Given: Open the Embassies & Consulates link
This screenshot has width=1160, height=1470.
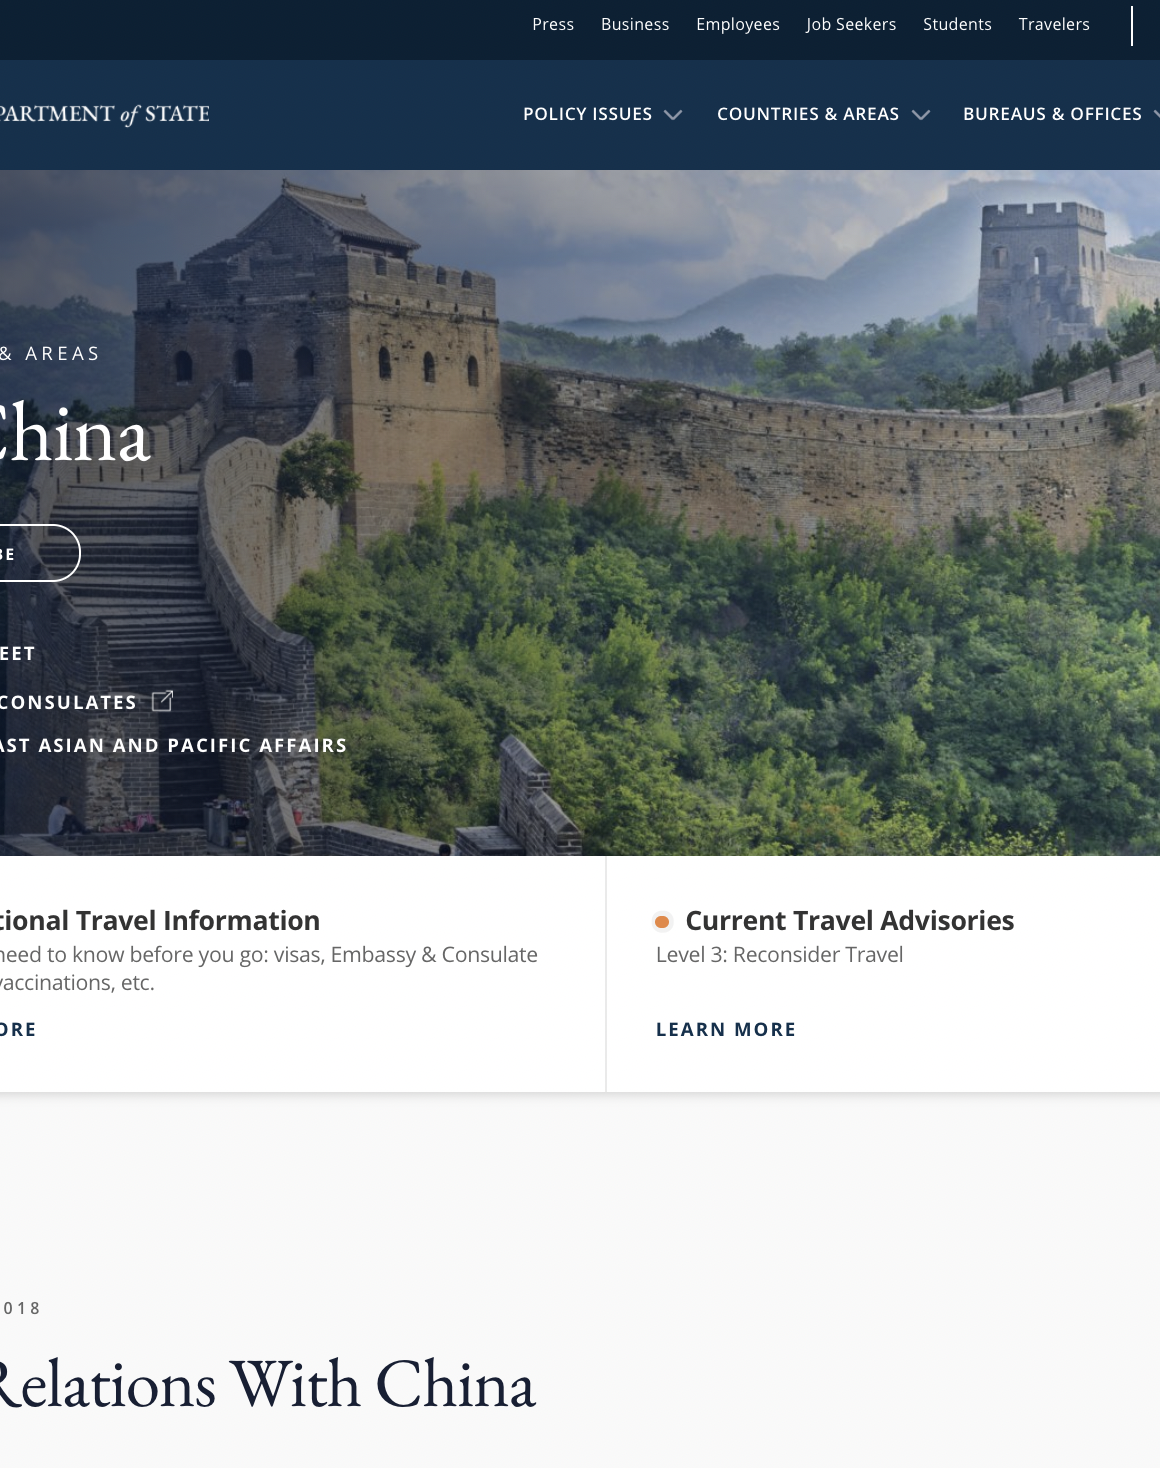Looking at the screenshot, I should click(68, 702).
